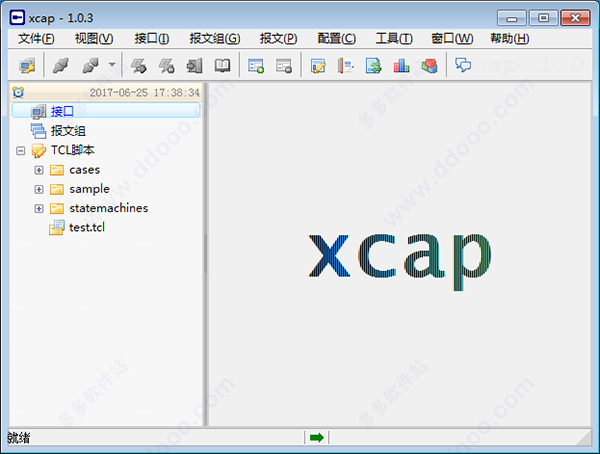Open the dropdown arrow next to plug icon

coord(112,64)
